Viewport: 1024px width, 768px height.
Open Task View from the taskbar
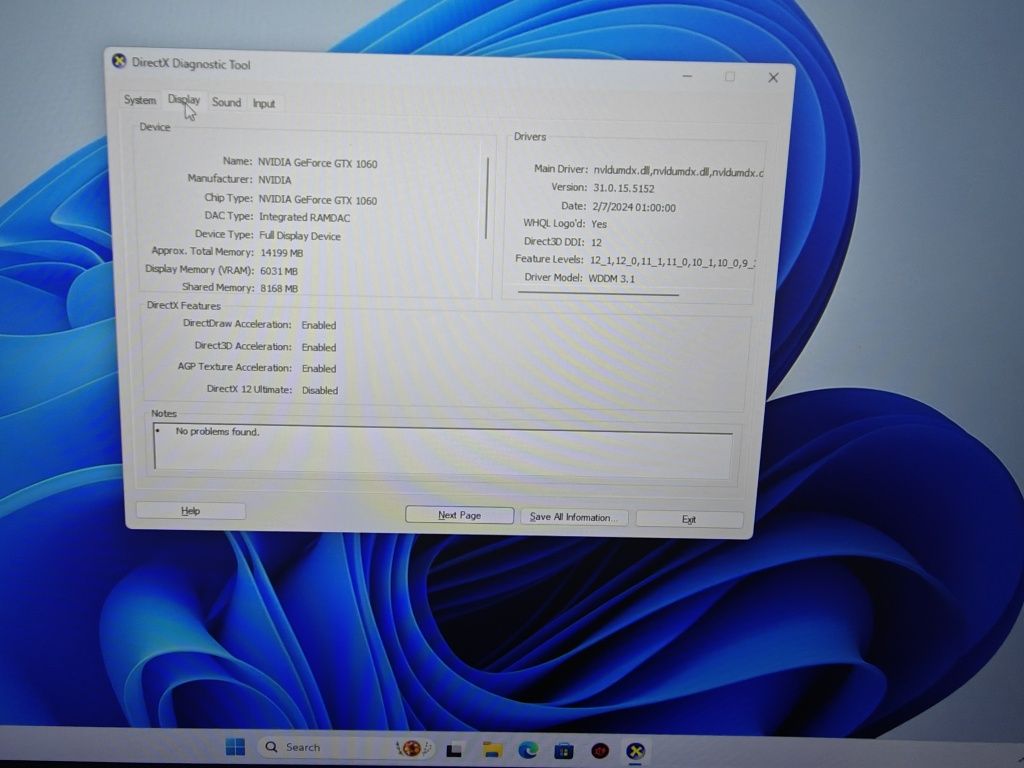455,750
